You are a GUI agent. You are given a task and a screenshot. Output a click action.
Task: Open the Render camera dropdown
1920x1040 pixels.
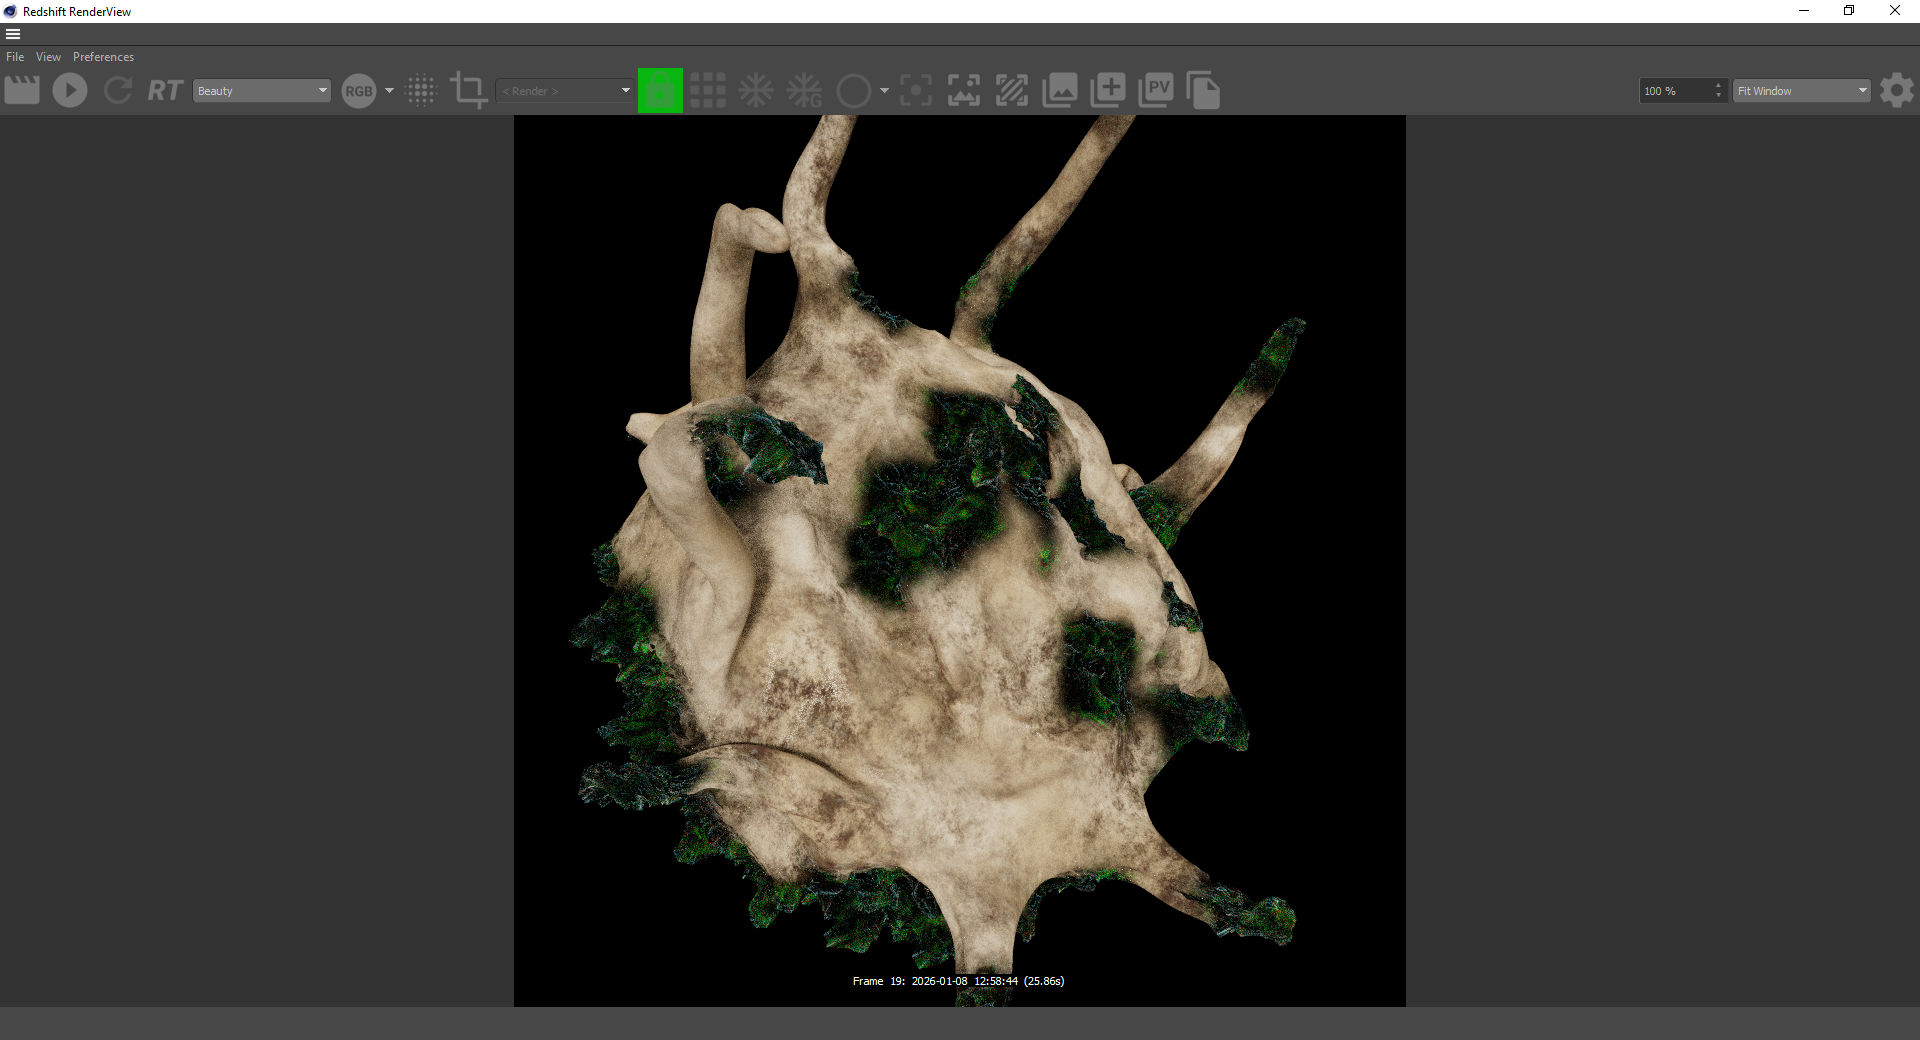[x=565, y=91]
